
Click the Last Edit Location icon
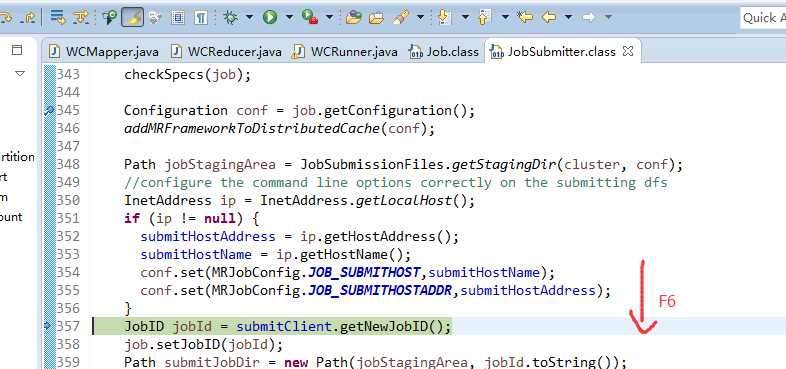pyautogui.click(x=525, y=18)
